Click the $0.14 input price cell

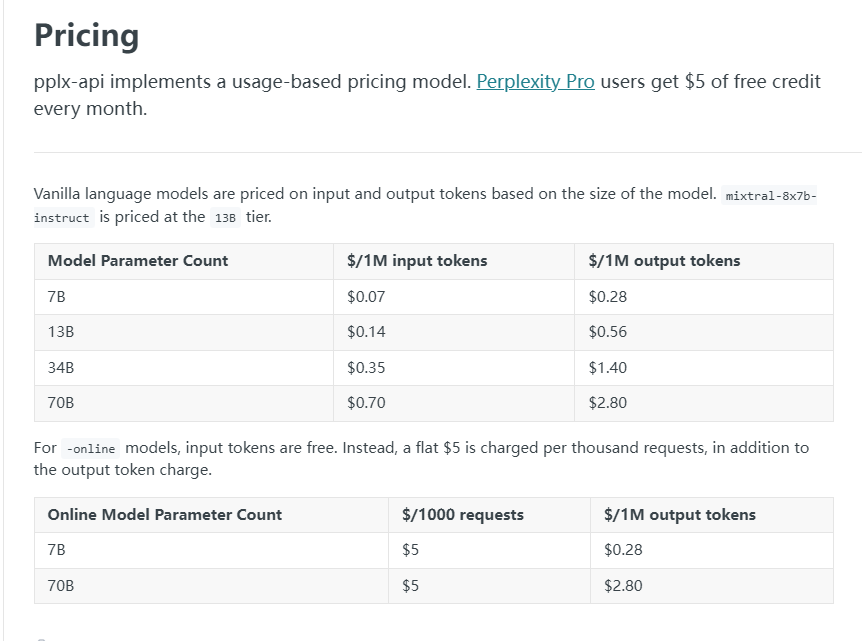pos(366,332)
